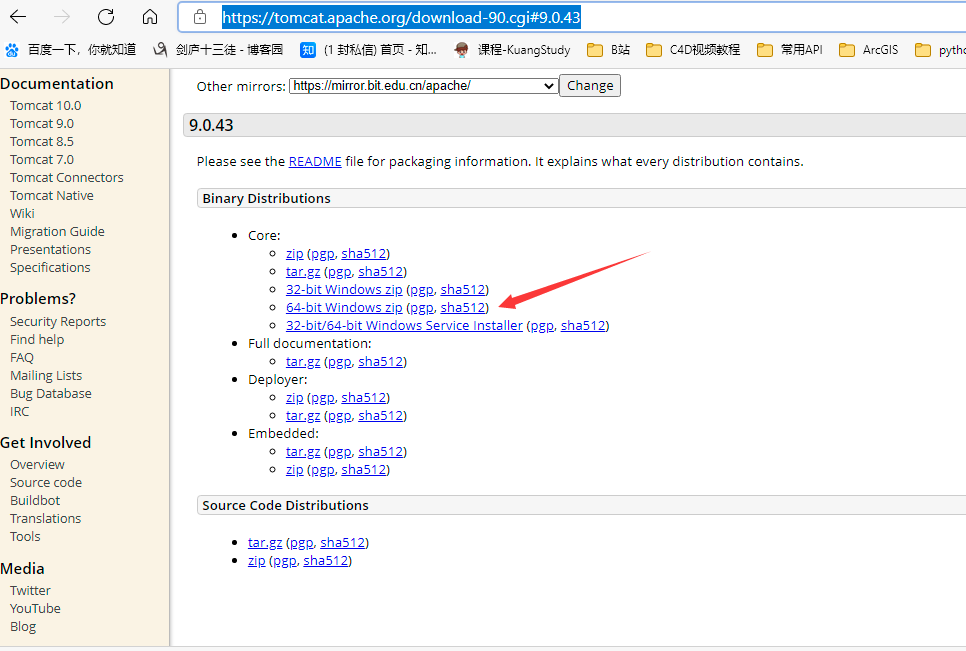Viewport: 966px width, 651px height.
Task: Download Full documentation tar.gz
Action: [x=303, y=362]
